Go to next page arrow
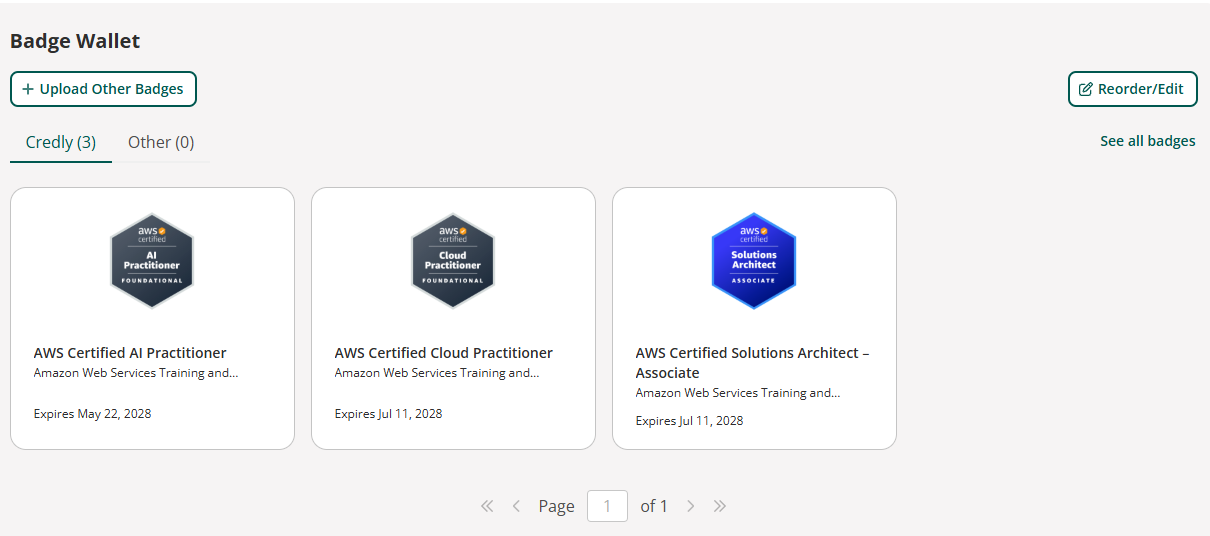 690,506
